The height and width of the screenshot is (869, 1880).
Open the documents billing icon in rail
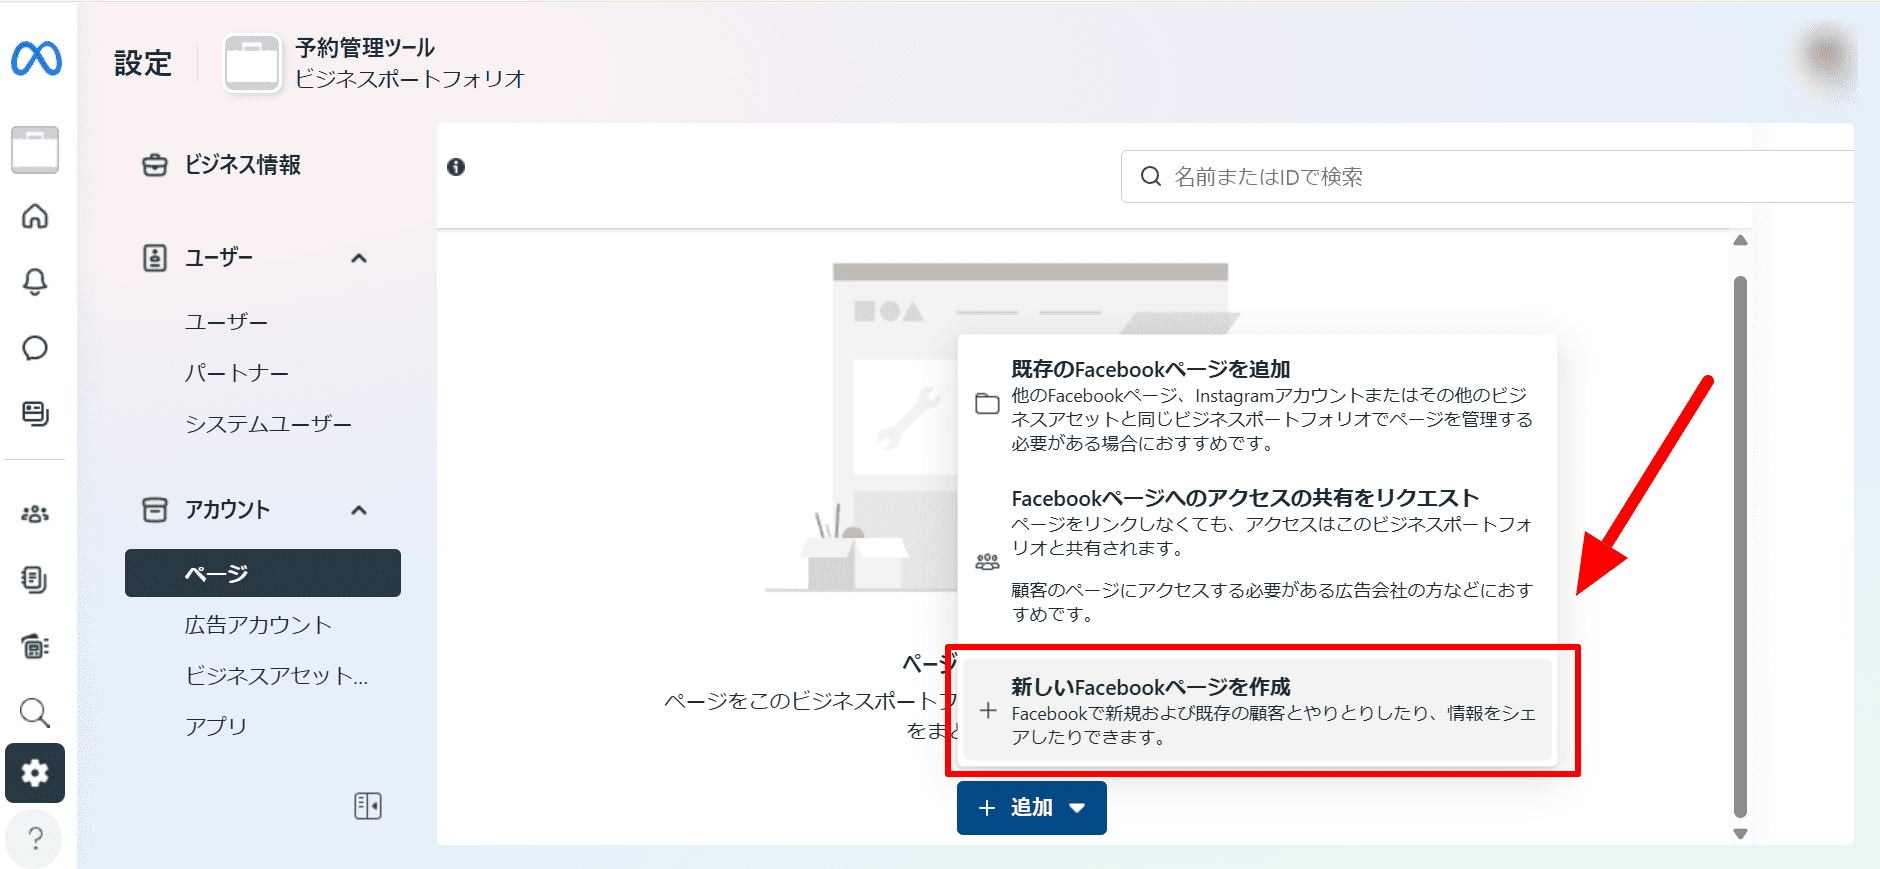[35, 580]
